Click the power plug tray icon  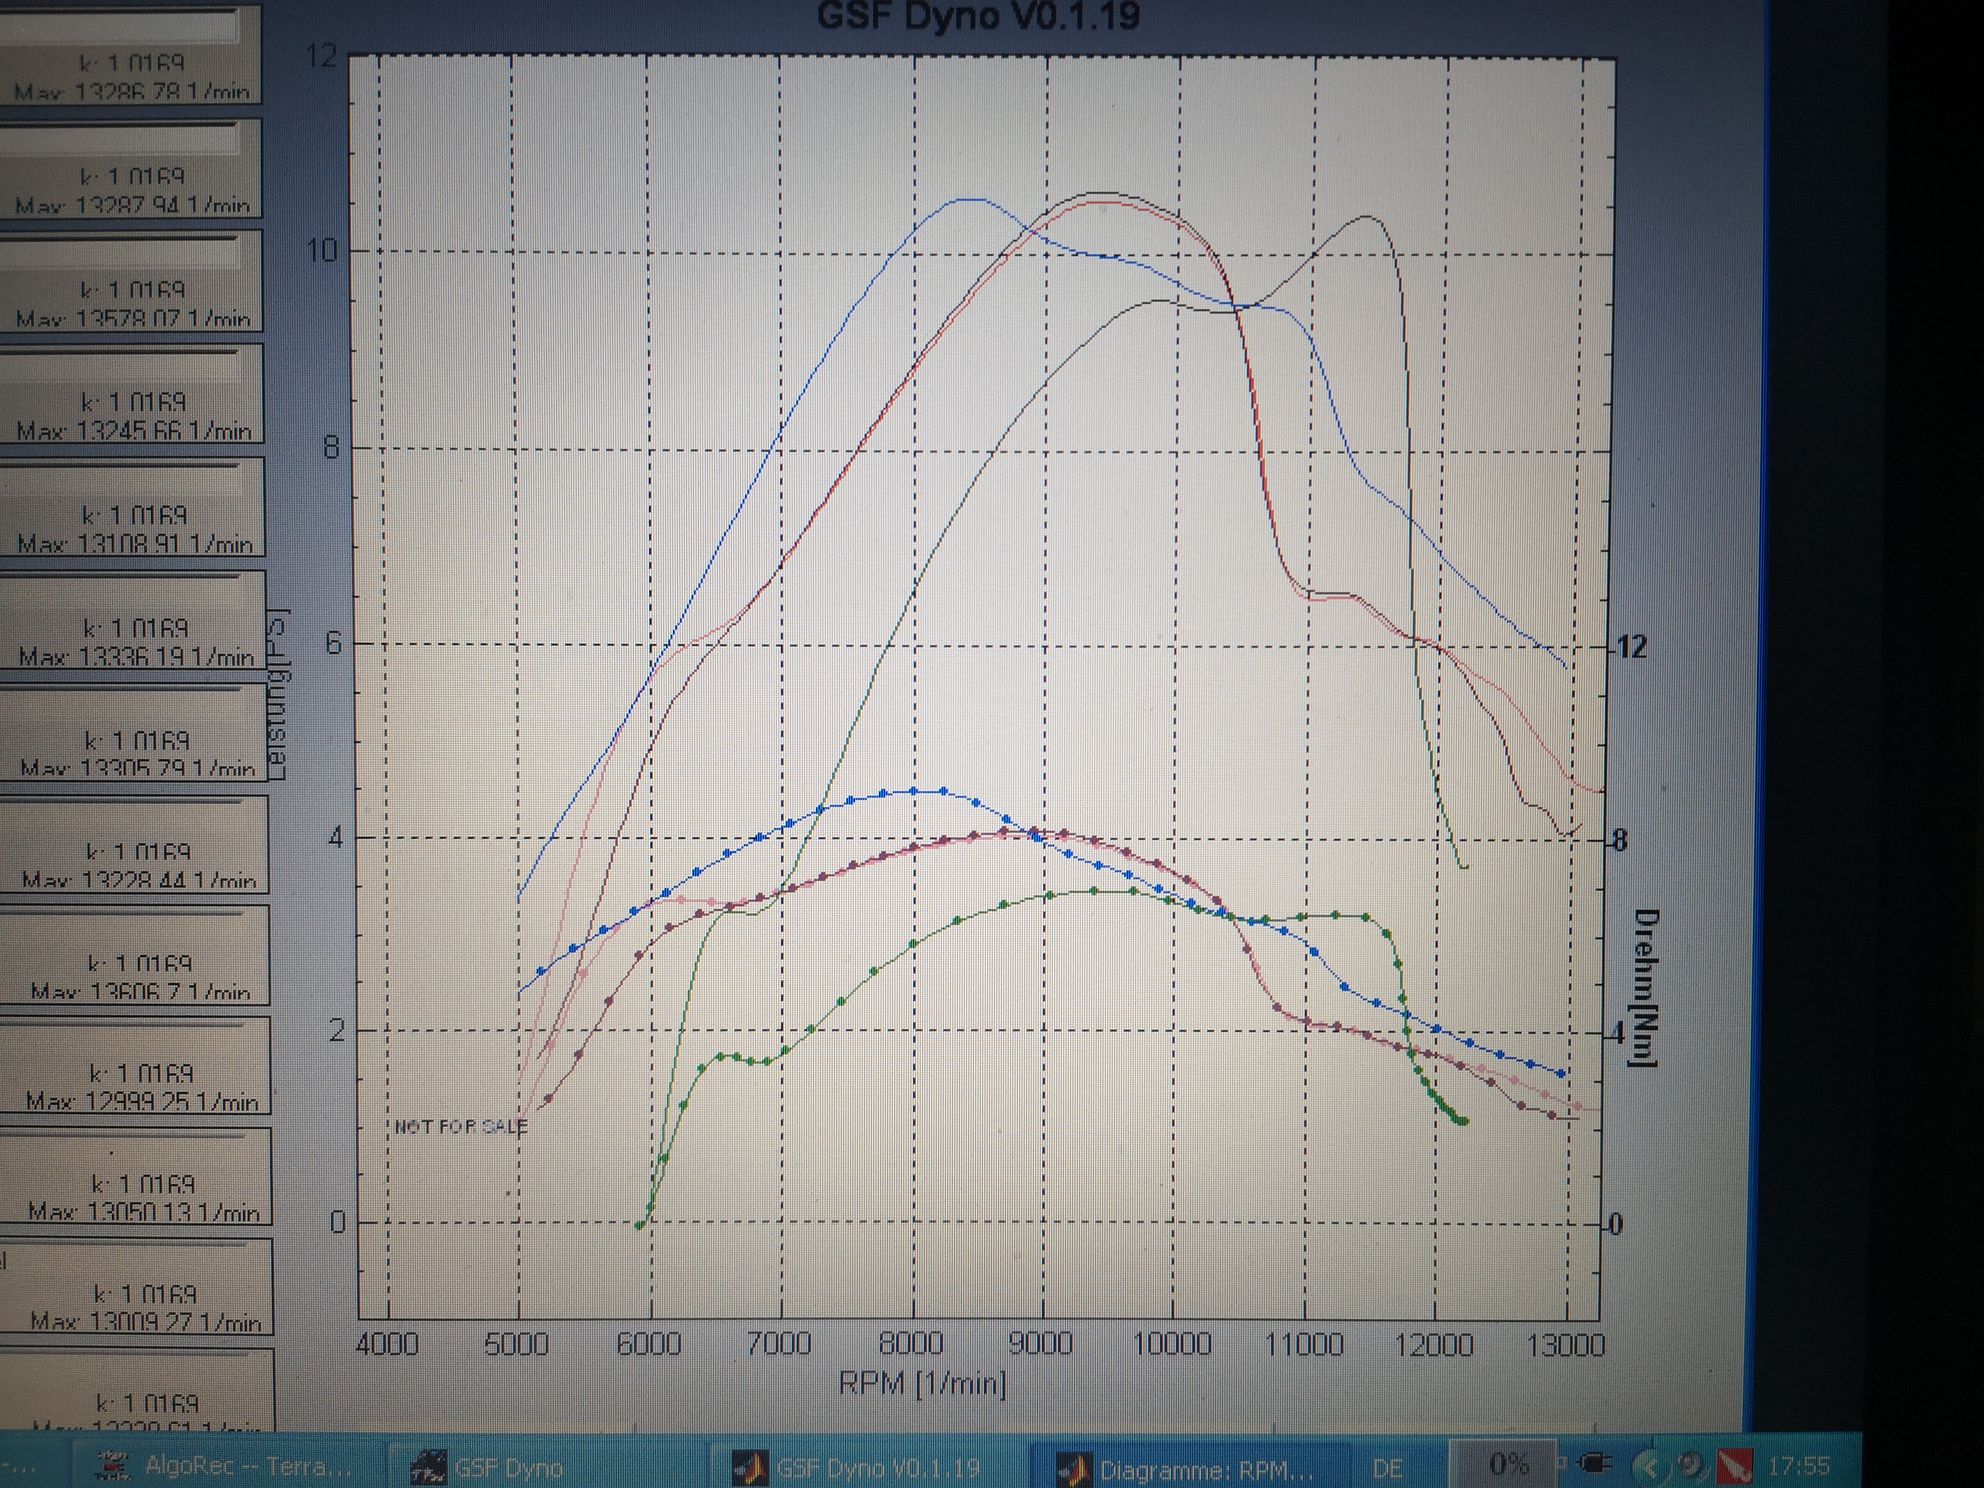1592,1464
